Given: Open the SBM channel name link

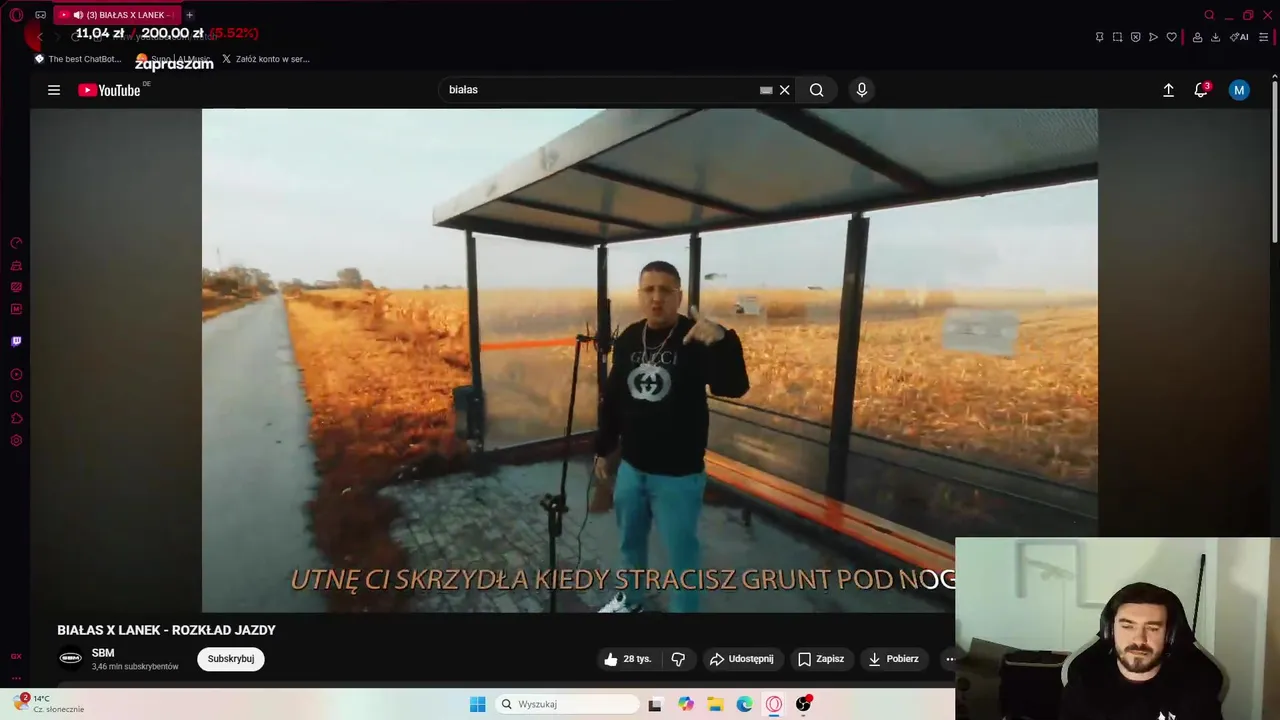Looking at the screenshot, I should tap(103, 653).
